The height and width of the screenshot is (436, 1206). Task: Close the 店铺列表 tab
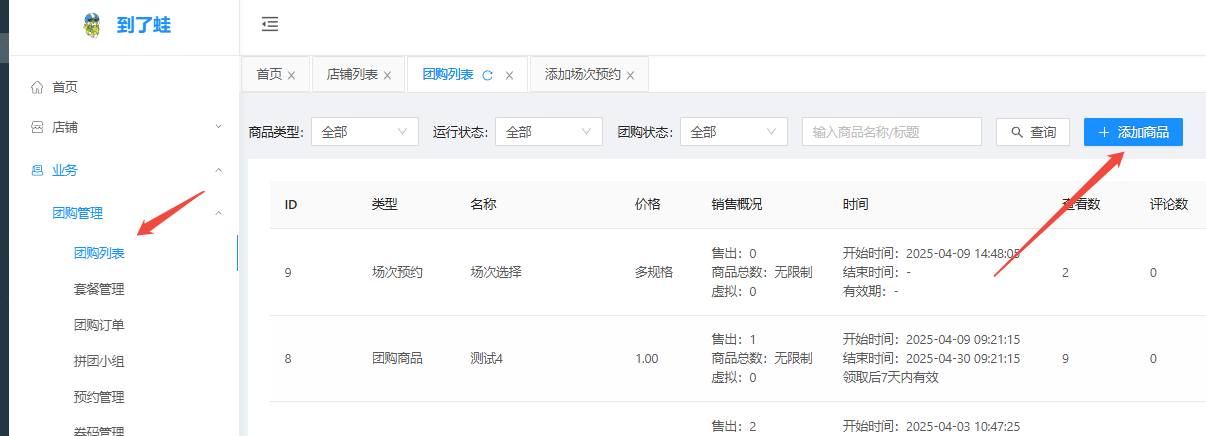click(x=387, y=75)
